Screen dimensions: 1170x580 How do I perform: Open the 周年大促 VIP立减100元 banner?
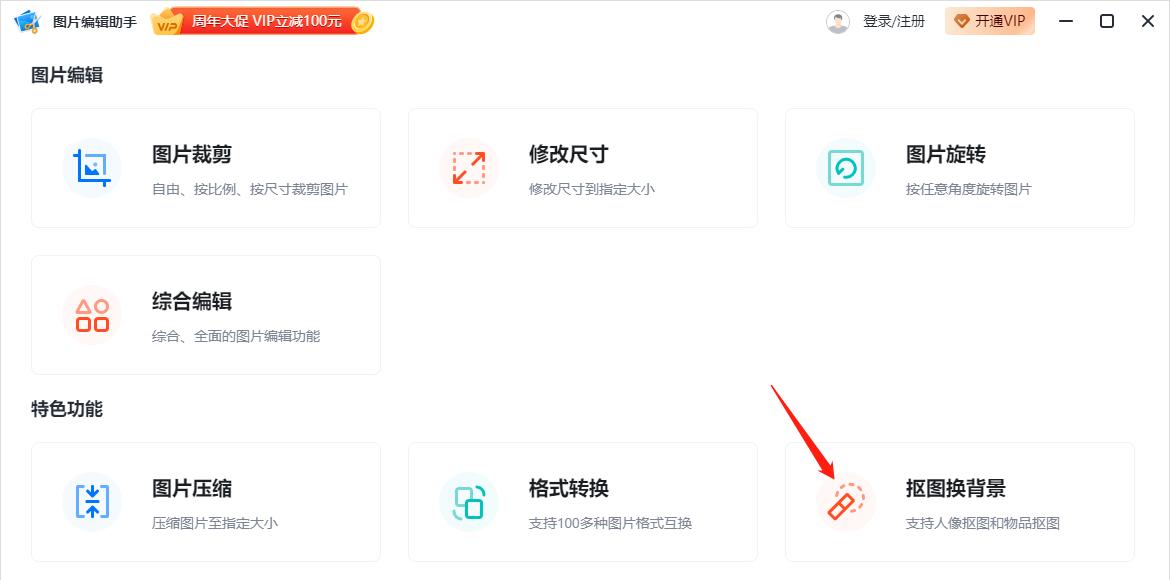263,22
